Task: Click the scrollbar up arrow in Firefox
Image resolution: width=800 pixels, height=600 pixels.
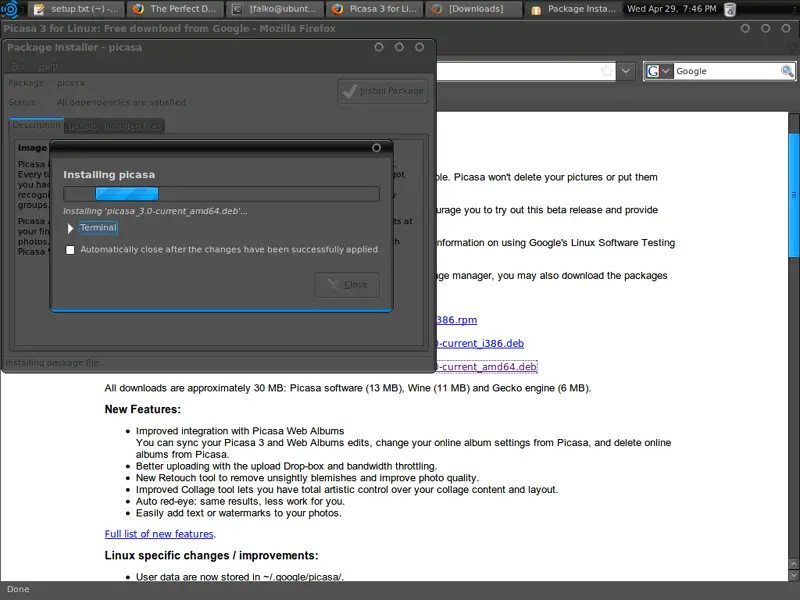Action: click(794, 564)
